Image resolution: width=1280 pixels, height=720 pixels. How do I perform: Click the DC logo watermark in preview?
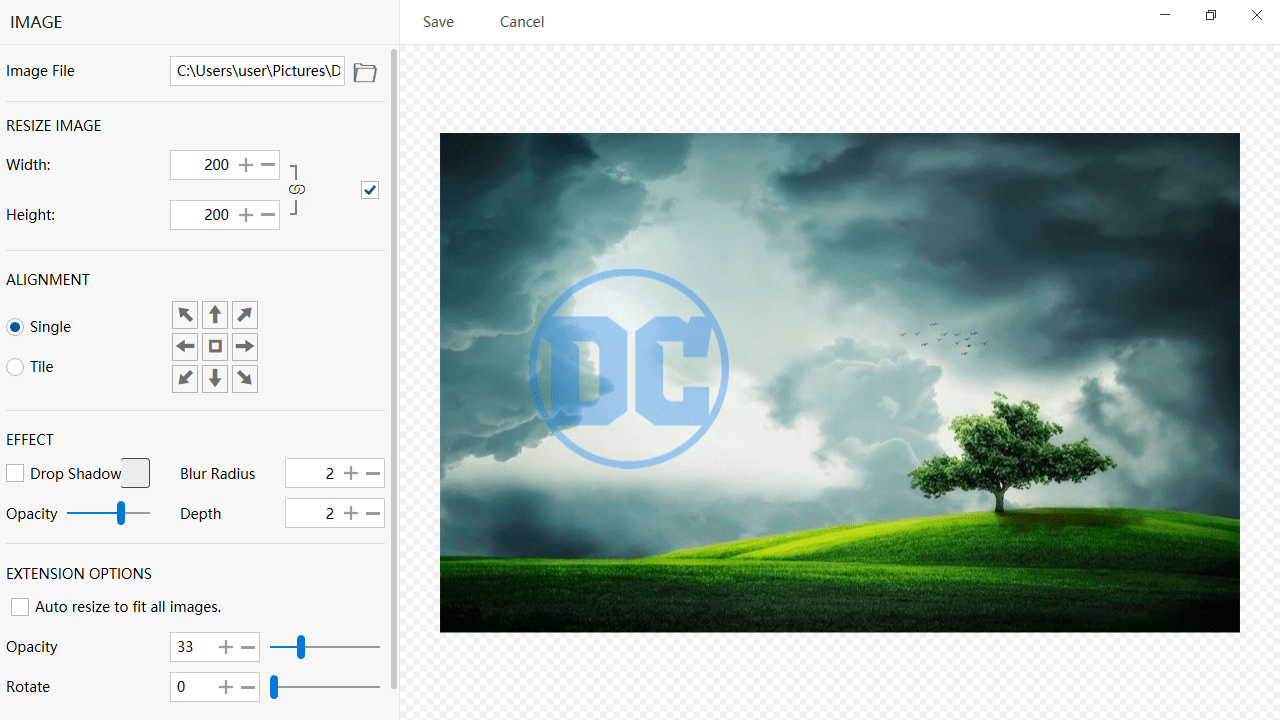click(629, 368)
